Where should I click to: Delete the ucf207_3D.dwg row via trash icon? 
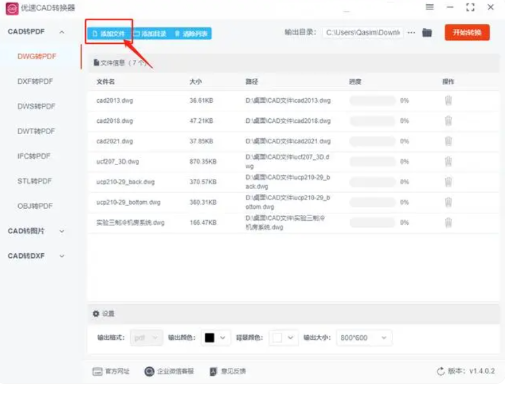pos(448,162)
